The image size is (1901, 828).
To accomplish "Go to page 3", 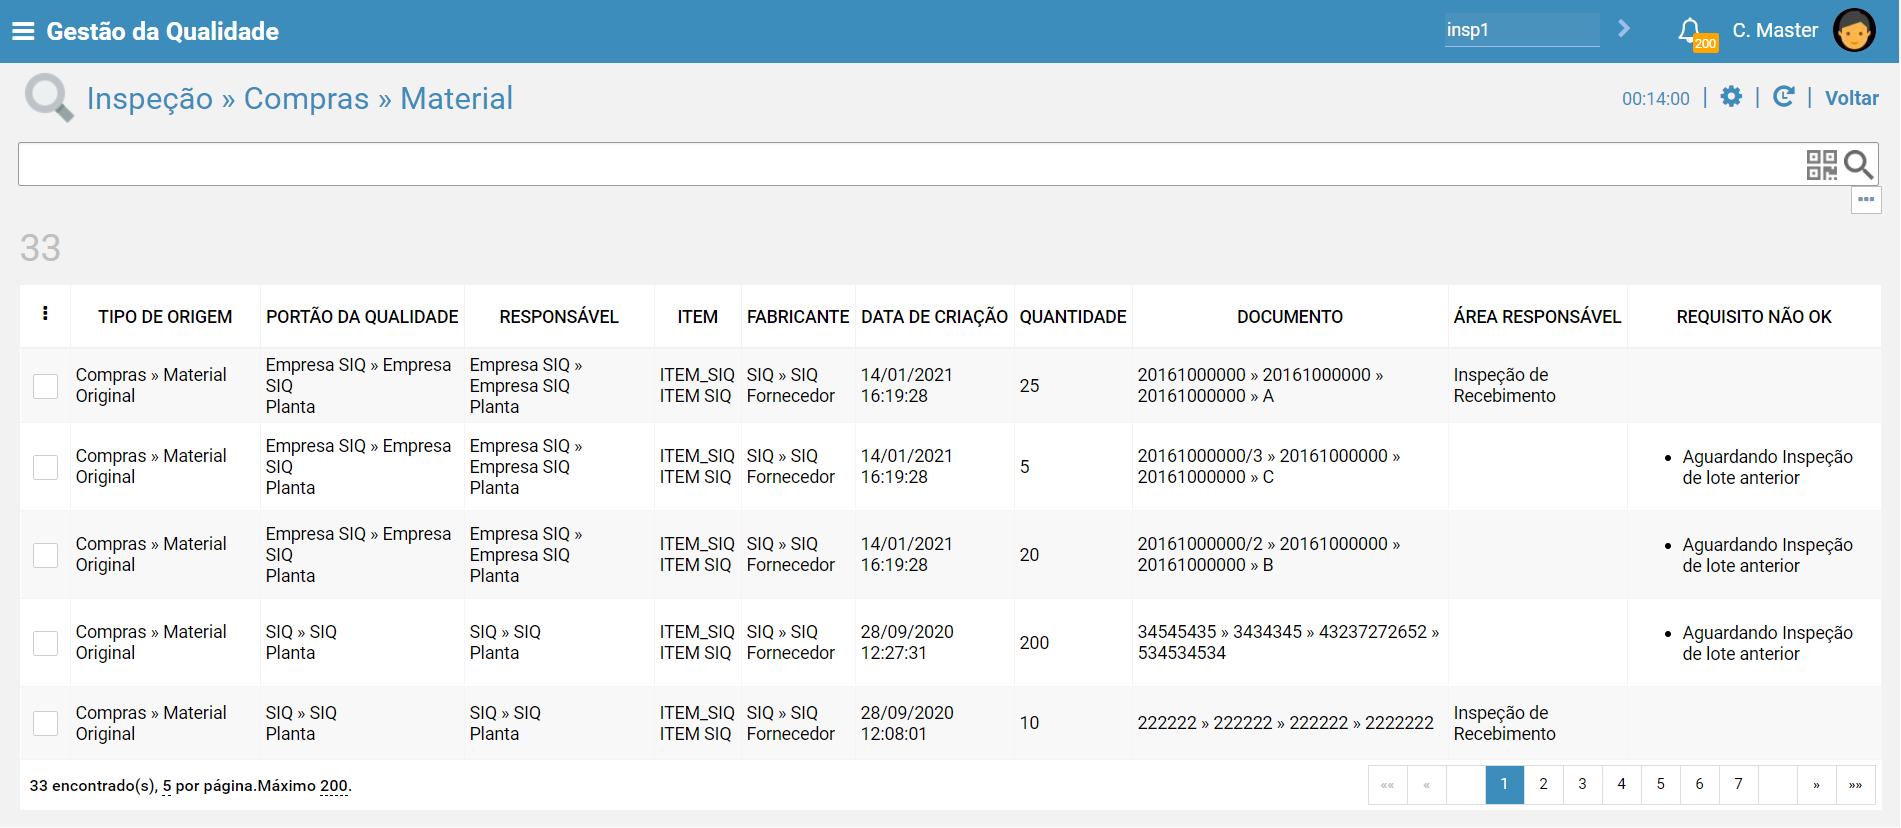I will 1582,784.
